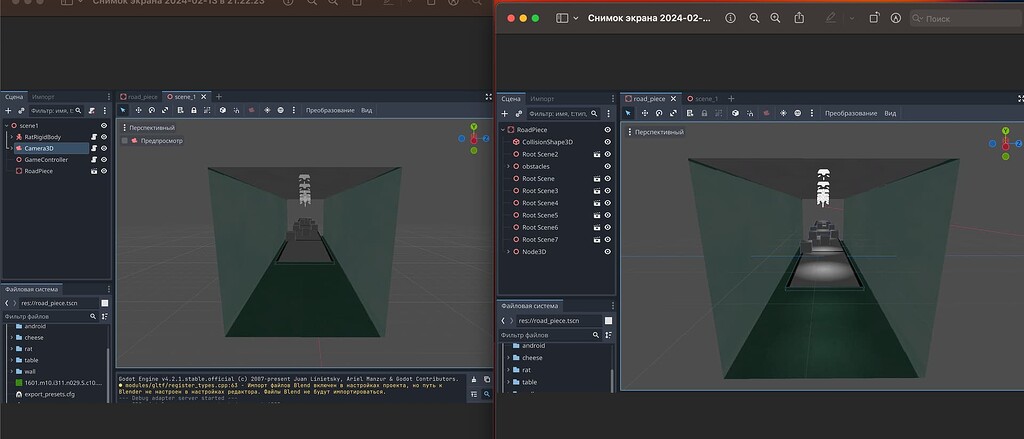Expand the RatRigidBody node
The height and width of the screenshot is (439, 1024).
pyautogui.click(x=11, y=137)
